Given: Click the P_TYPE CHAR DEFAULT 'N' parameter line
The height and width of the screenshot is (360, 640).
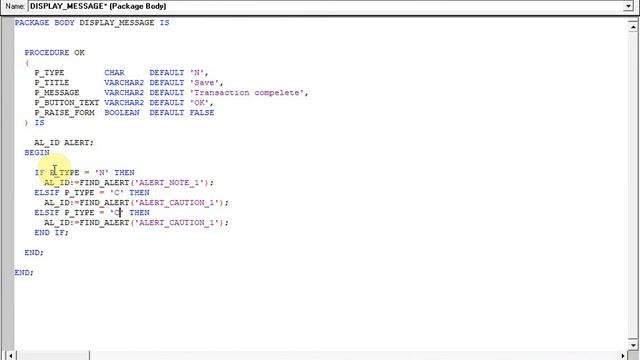Looking at the screenshot, I should (x=121, y=73).
